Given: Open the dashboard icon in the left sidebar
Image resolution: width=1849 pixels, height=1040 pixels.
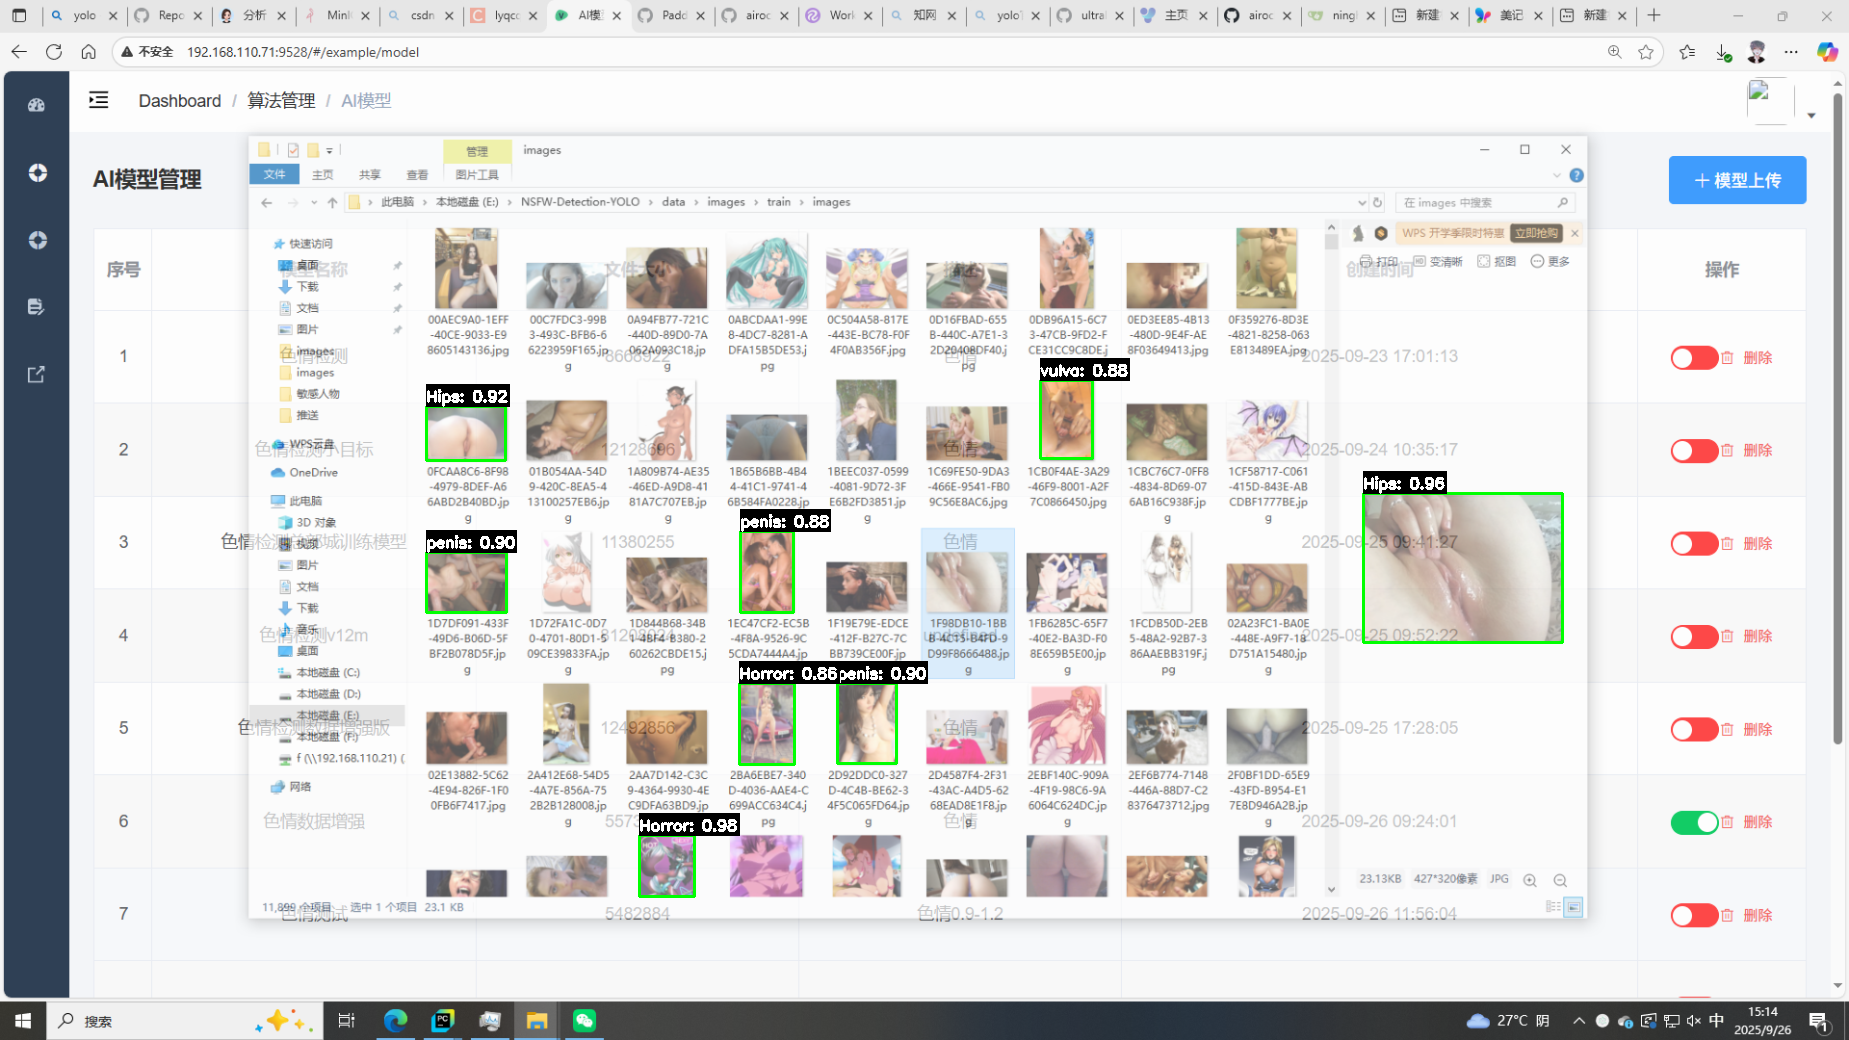Looking at the screenshot, I should point(37,105).
